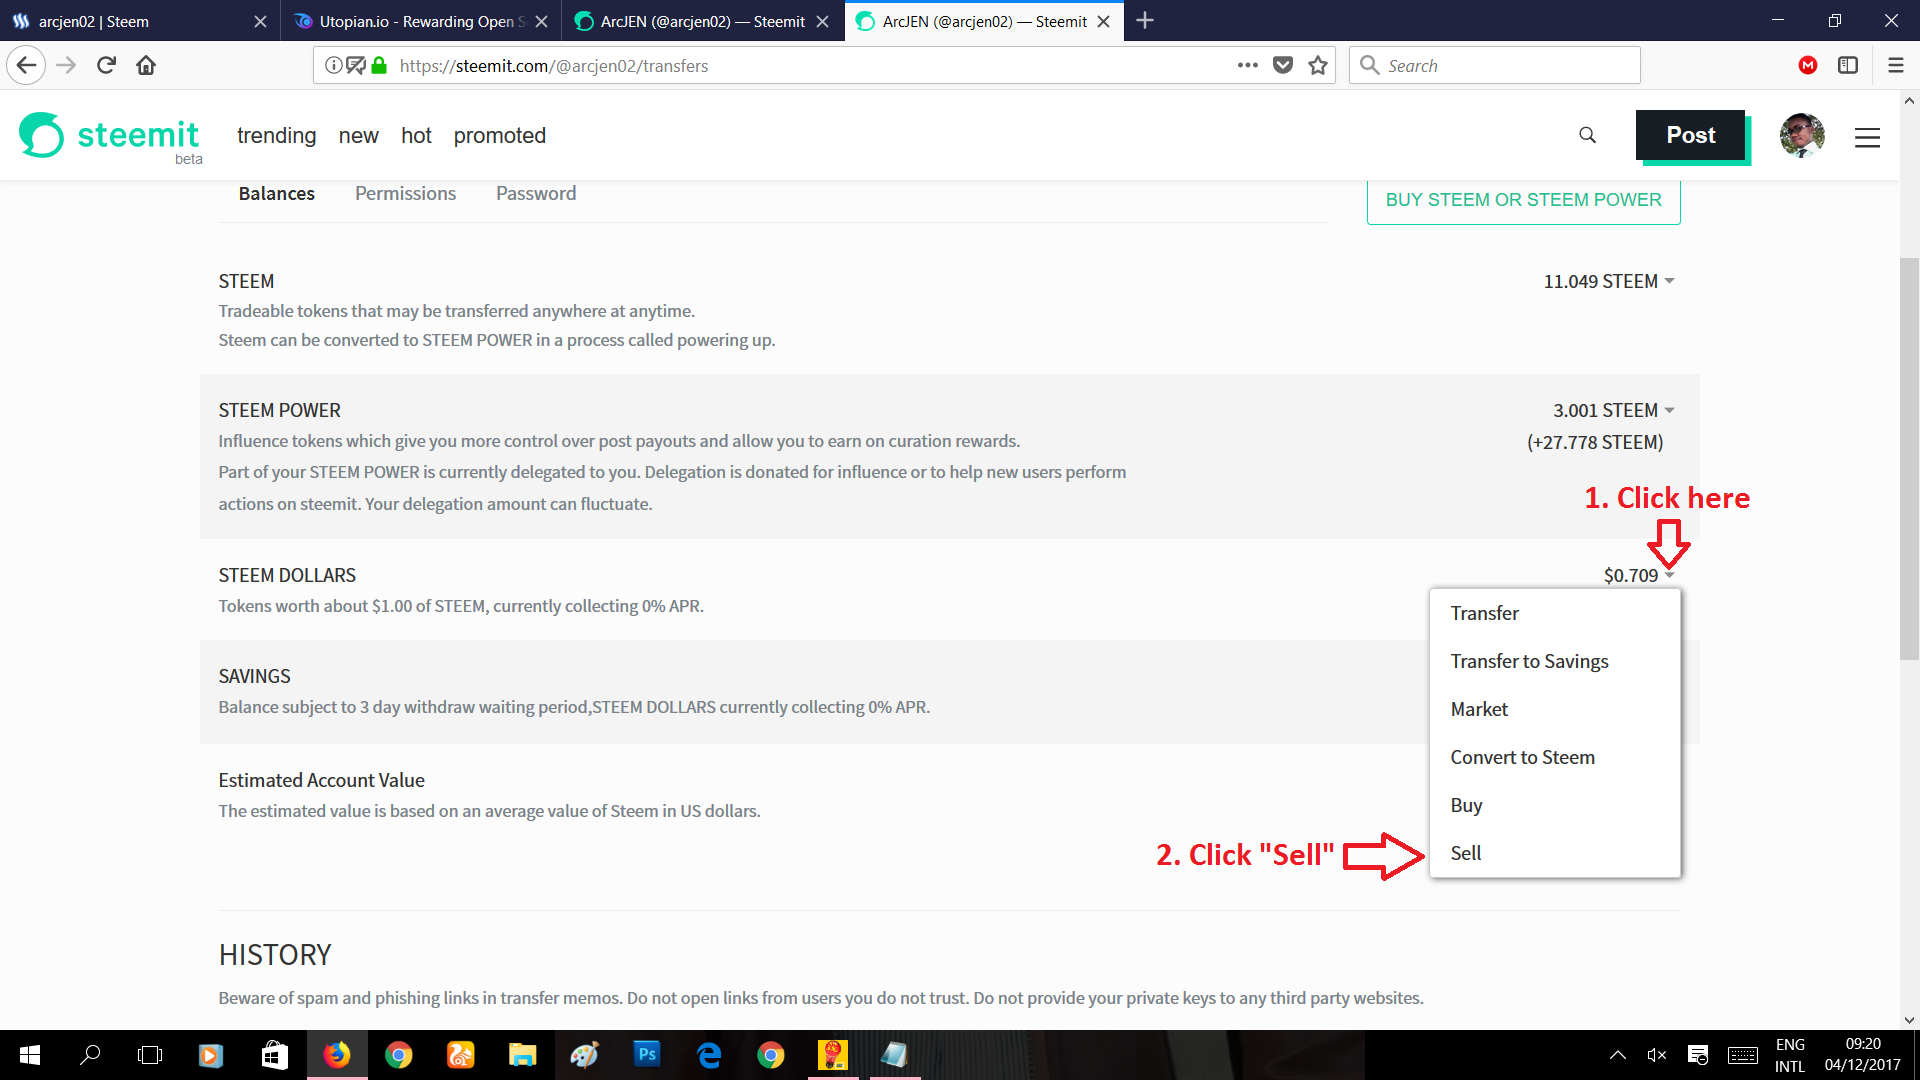The height and width of the screenshot is (1080, 1920).
Task: Switch to the Permissions tab
Action: 405,194
